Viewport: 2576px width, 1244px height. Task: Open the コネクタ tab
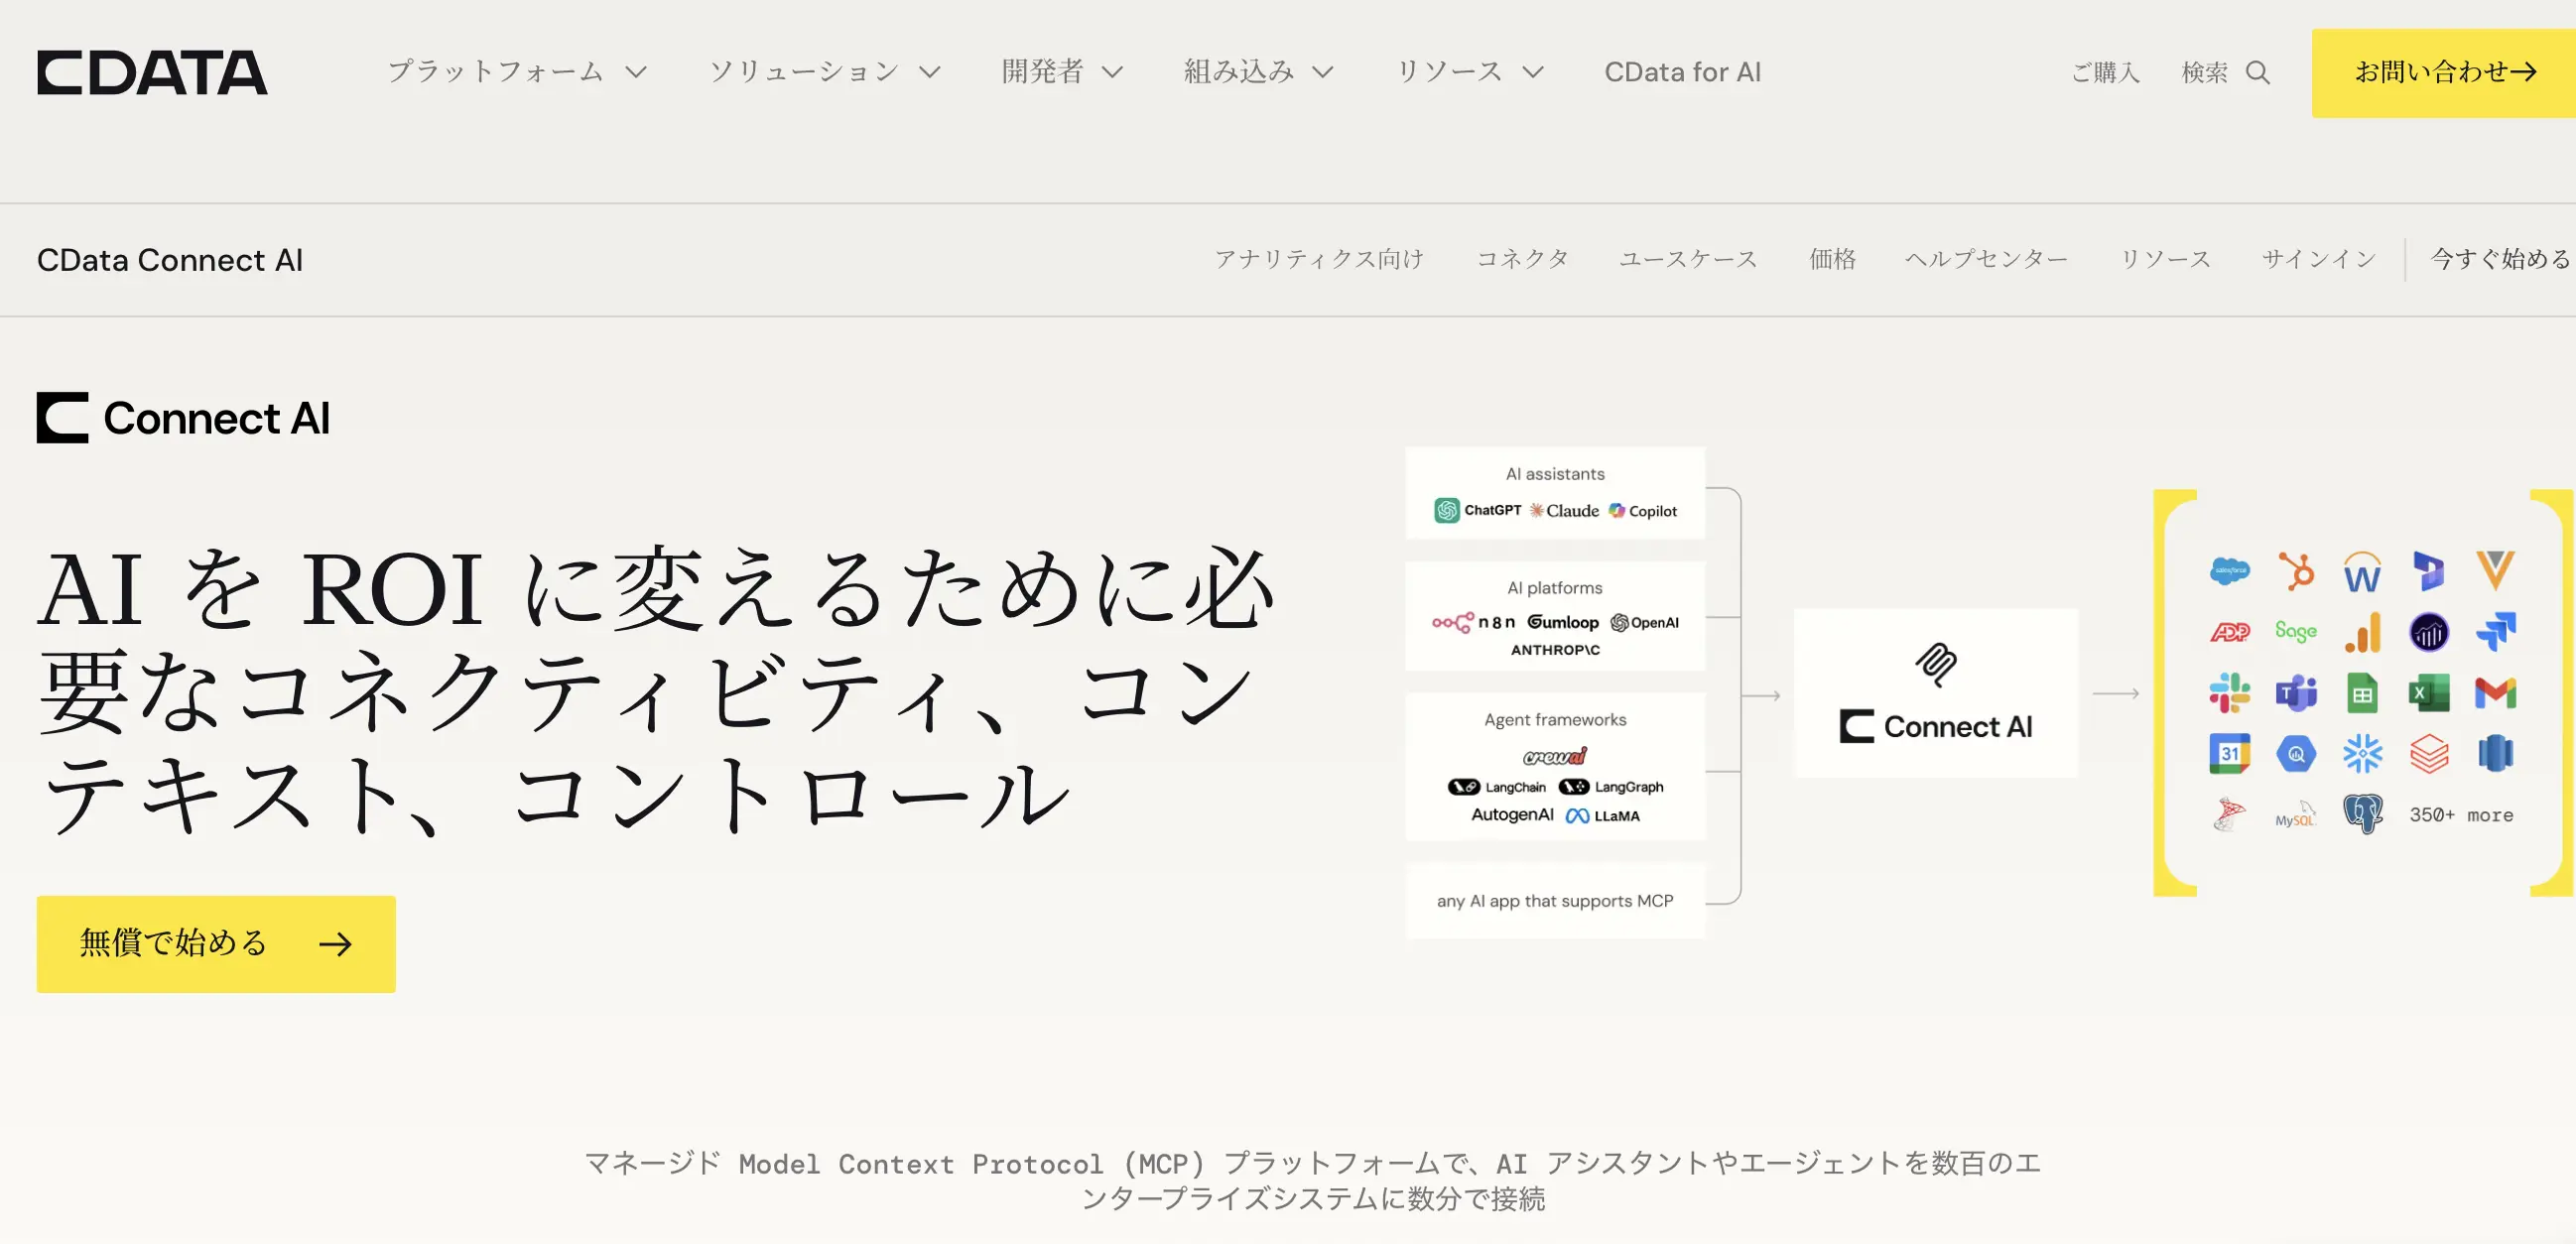click(1522, 259)
